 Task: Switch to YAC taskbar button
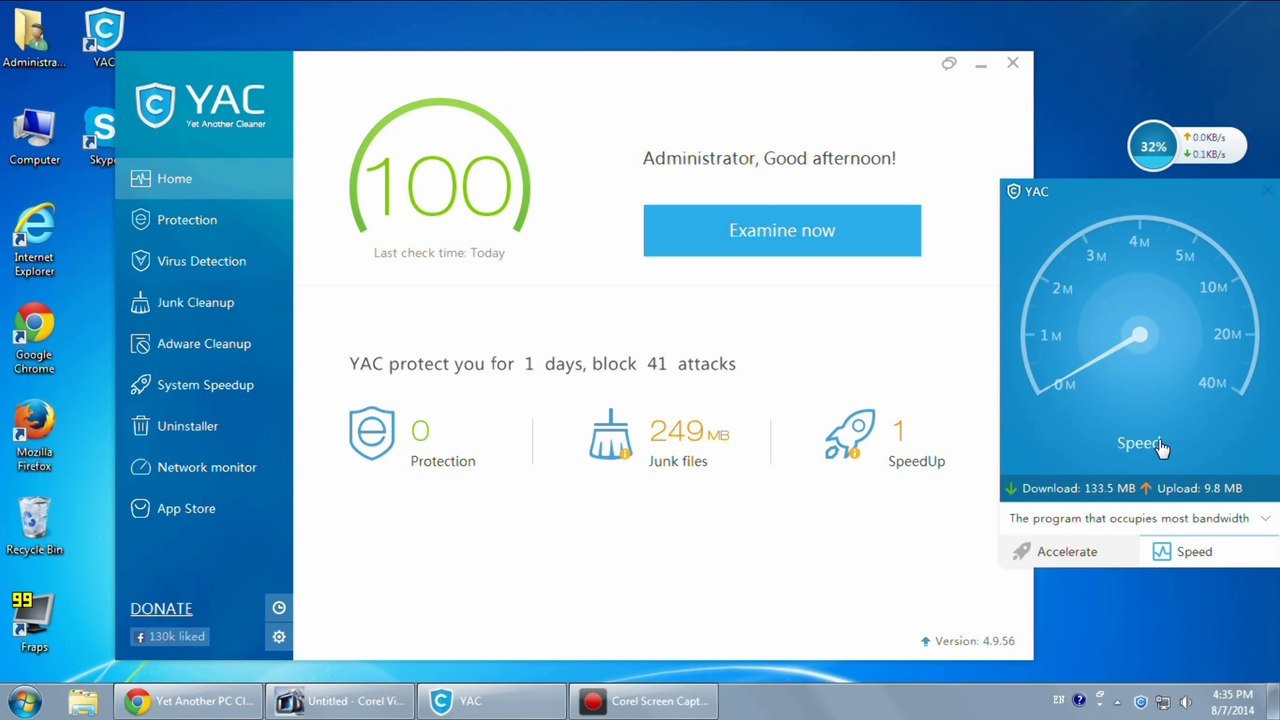[x=492, y=701]
